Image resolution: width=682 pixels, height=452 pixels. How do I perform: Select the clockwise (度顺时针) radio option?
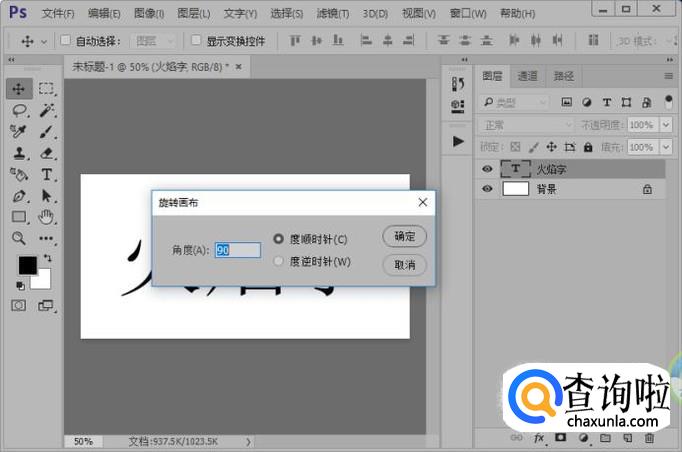[279, 239]
